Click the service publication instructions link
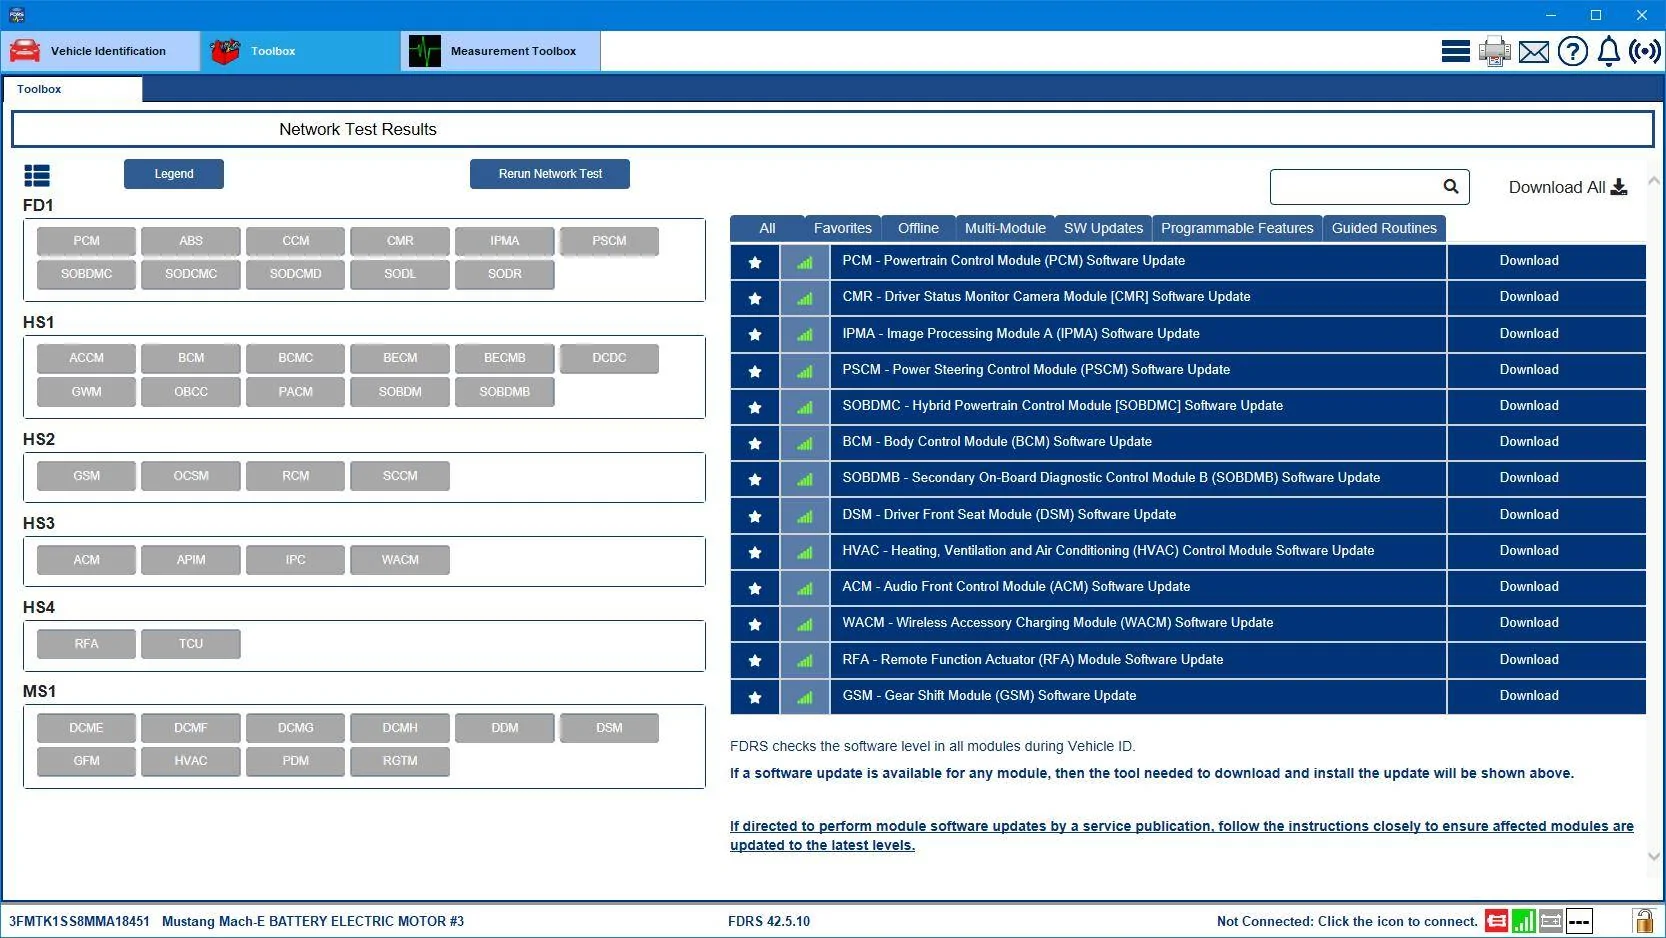The height and width of the screenshot is (938, 1666). point(1181,835)
